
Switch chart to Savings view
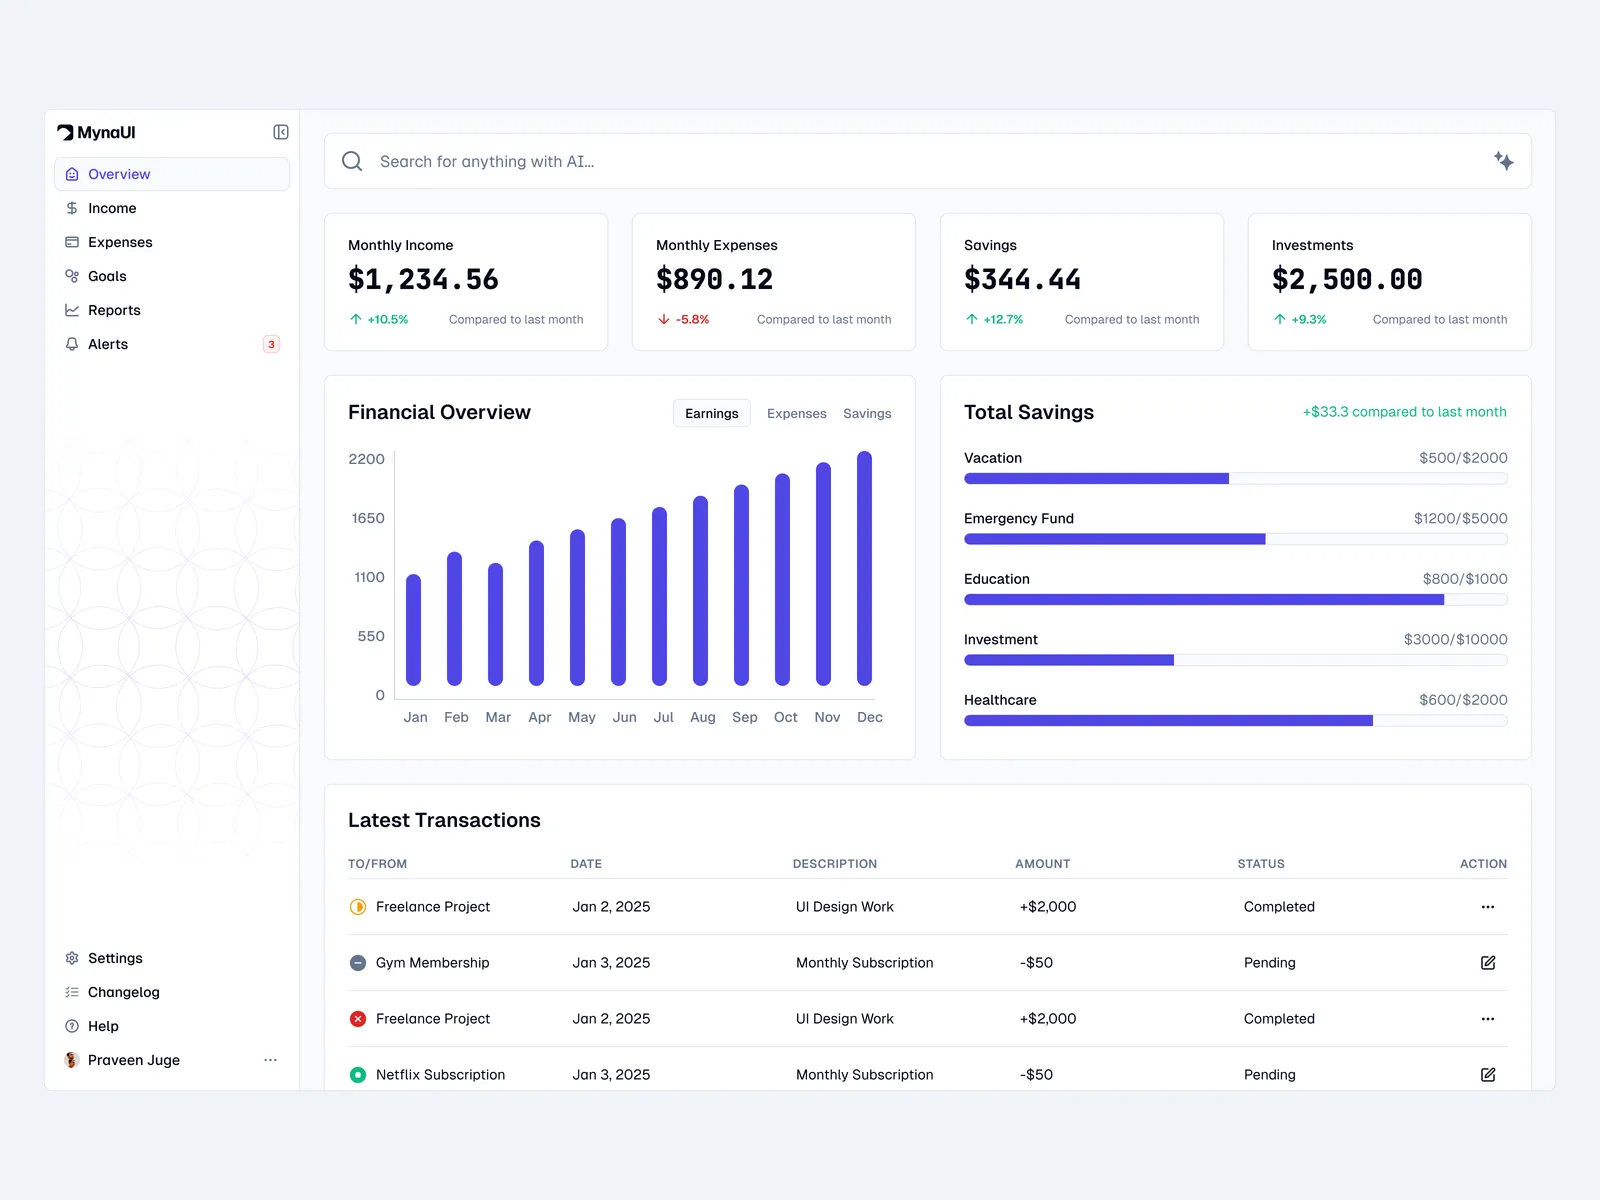pos(867,413)
